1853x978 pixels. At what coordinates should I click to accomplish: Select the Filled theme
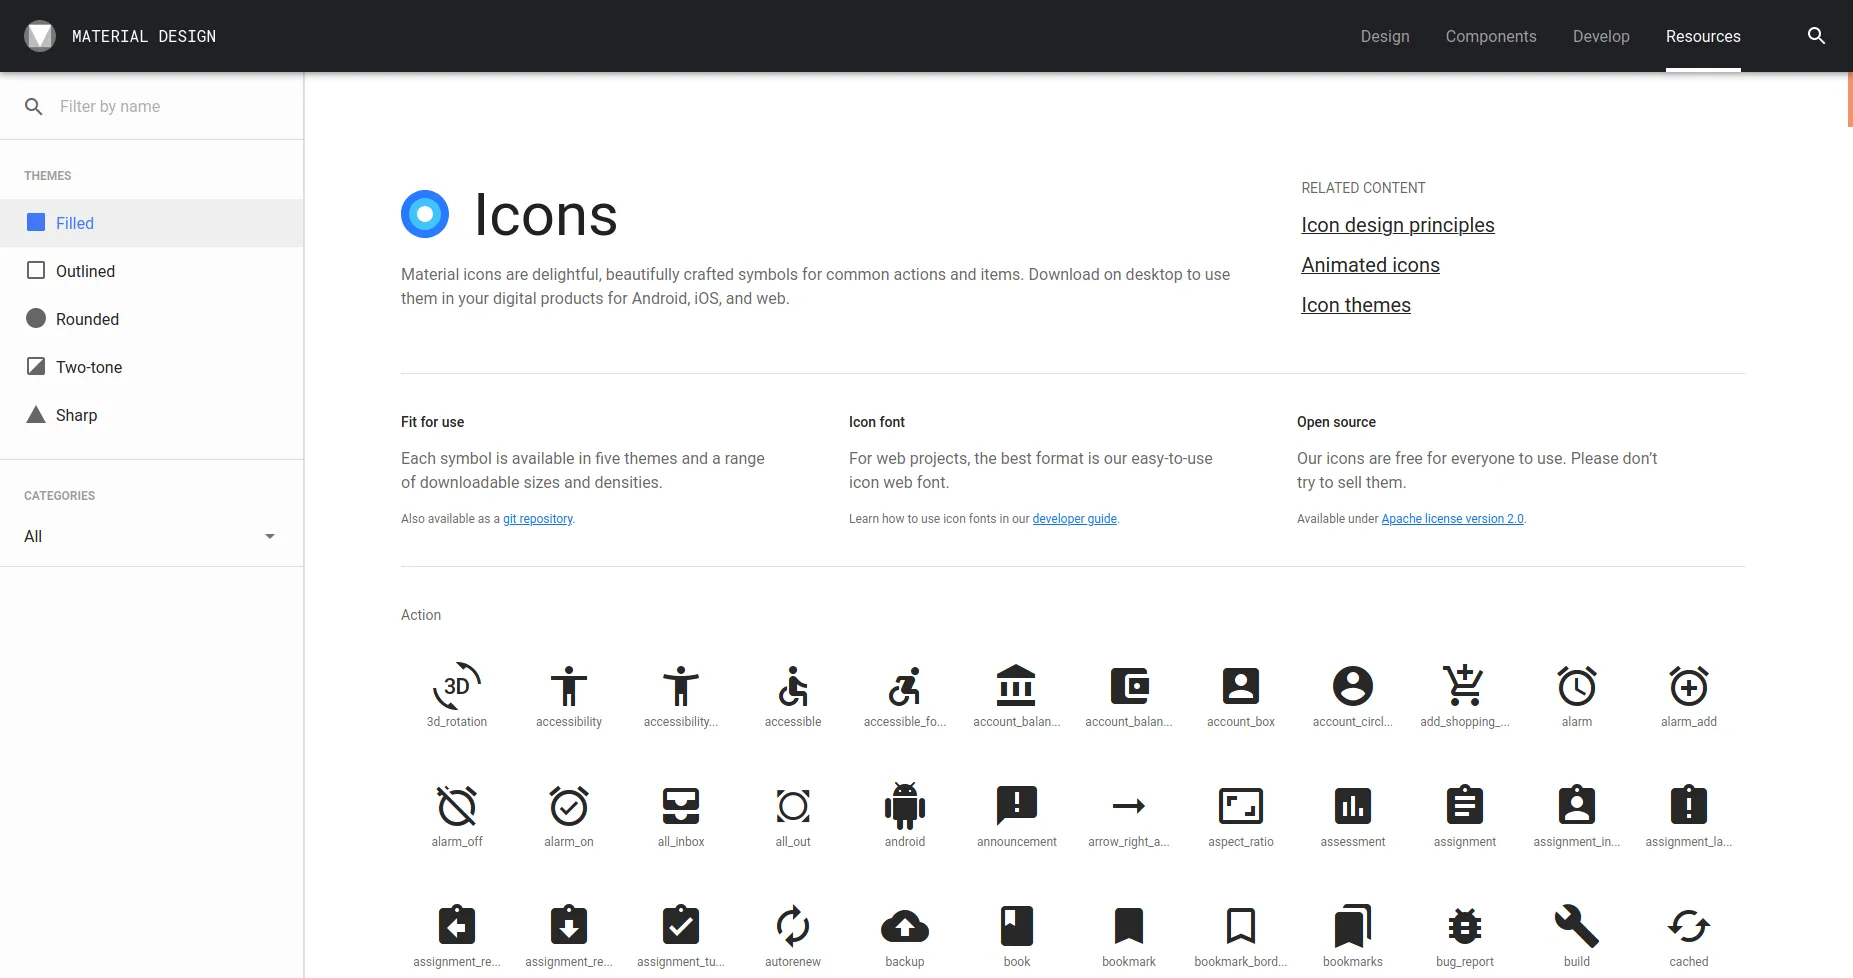tap(152, 223)
